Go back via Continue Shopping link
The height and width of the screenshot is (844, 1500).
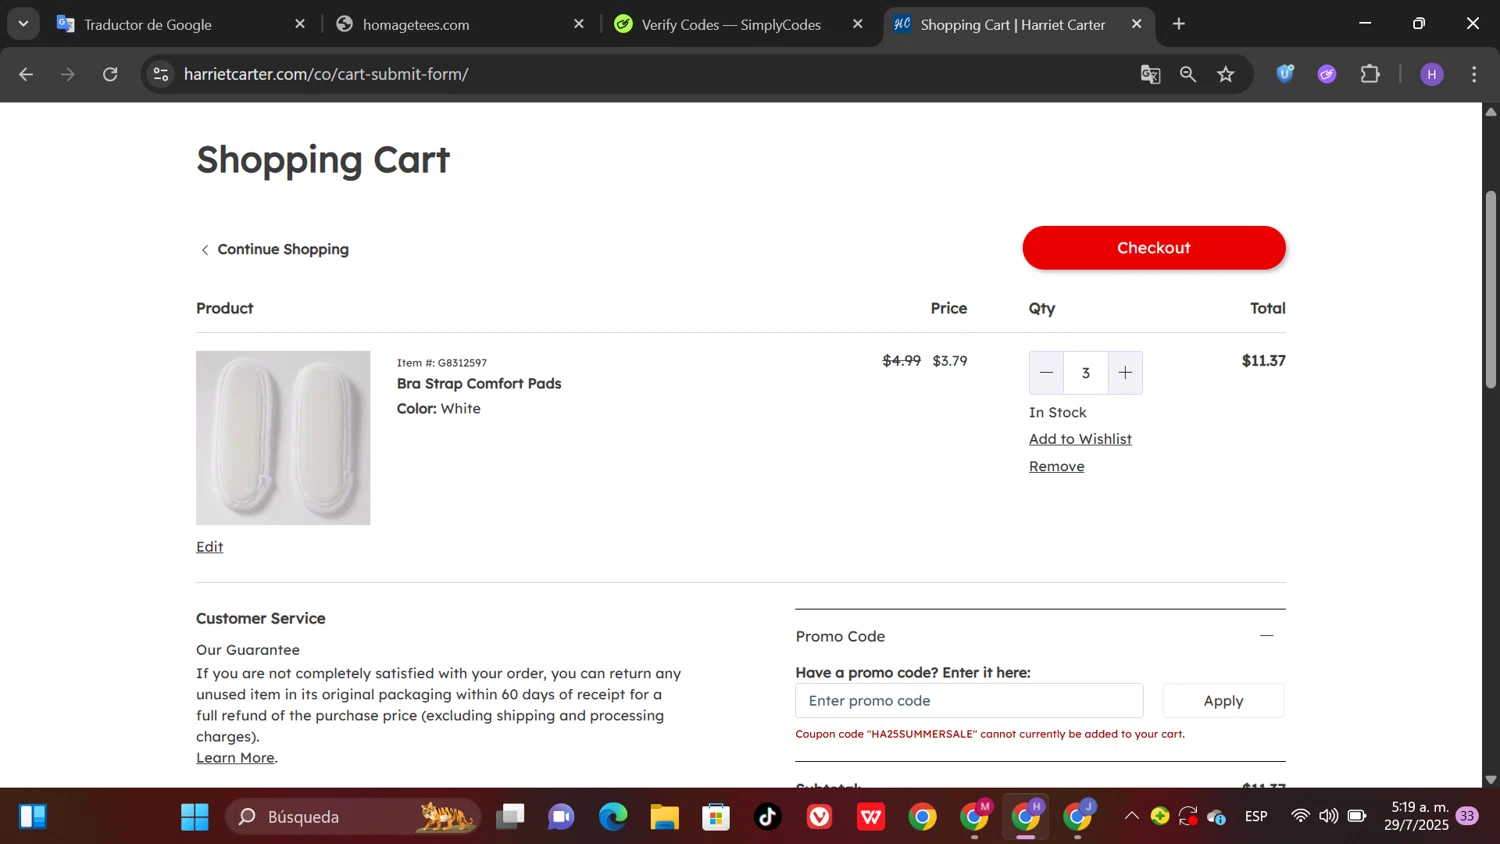pos(274,249)
